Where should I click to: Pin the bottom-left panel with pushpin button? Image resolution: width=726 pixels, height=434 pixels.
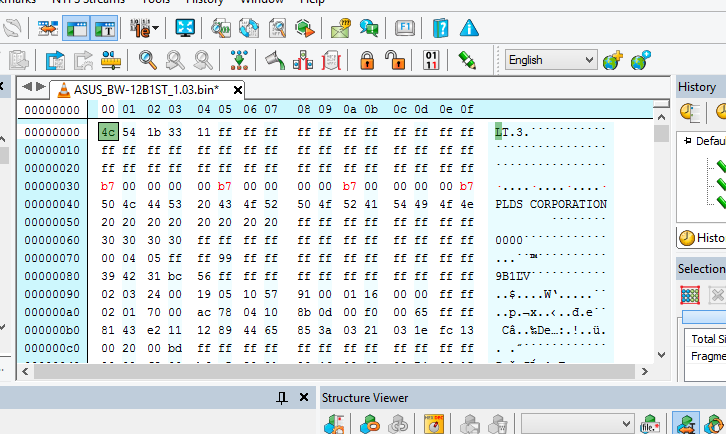pos(282,397)
